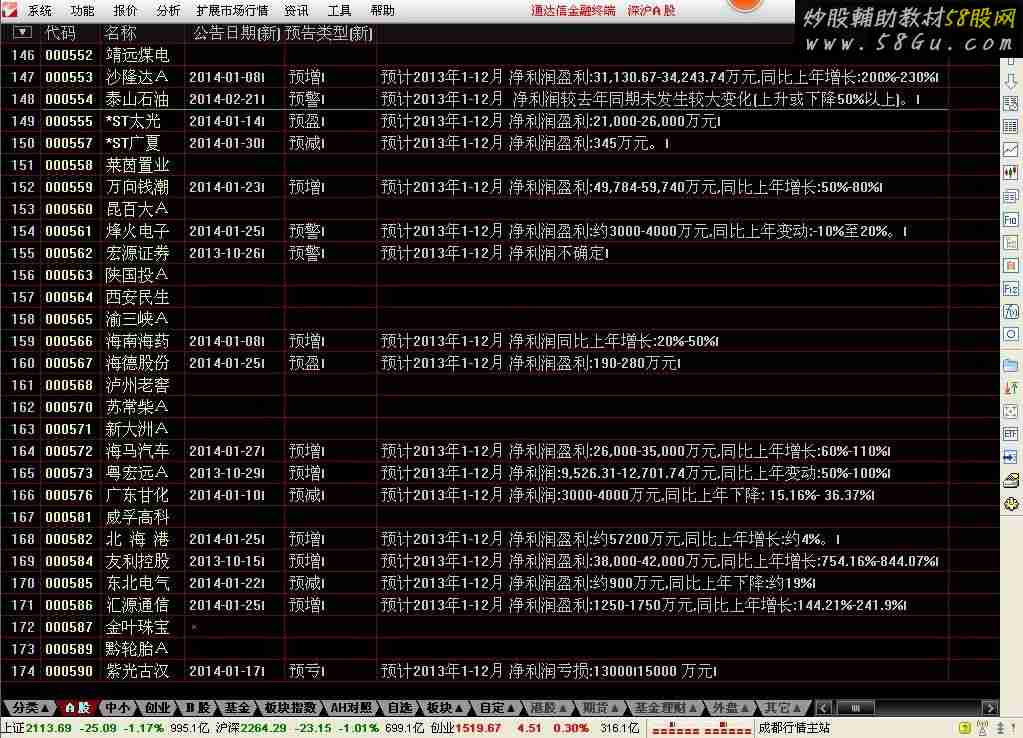Select stock code 000590 紫光古汉
1023x738 pixels.
500,671
